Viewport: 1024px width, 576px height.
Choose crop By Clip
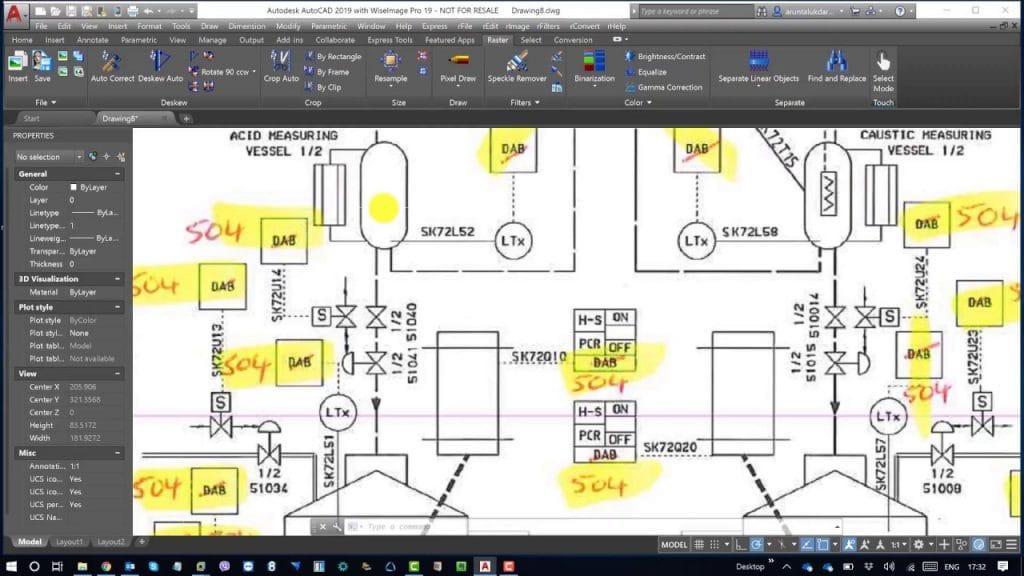323,87
